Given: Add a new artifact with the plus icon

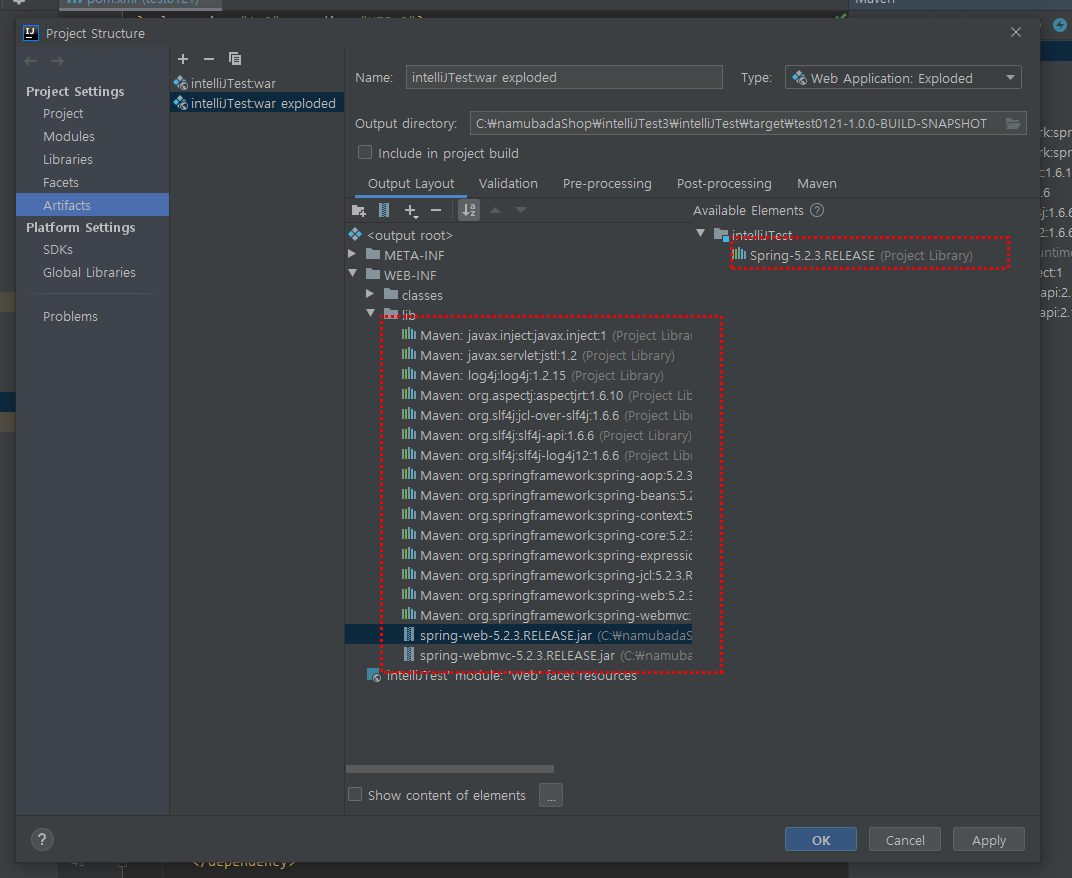Looking at the screenshot, I should click(x=183, y=59).
